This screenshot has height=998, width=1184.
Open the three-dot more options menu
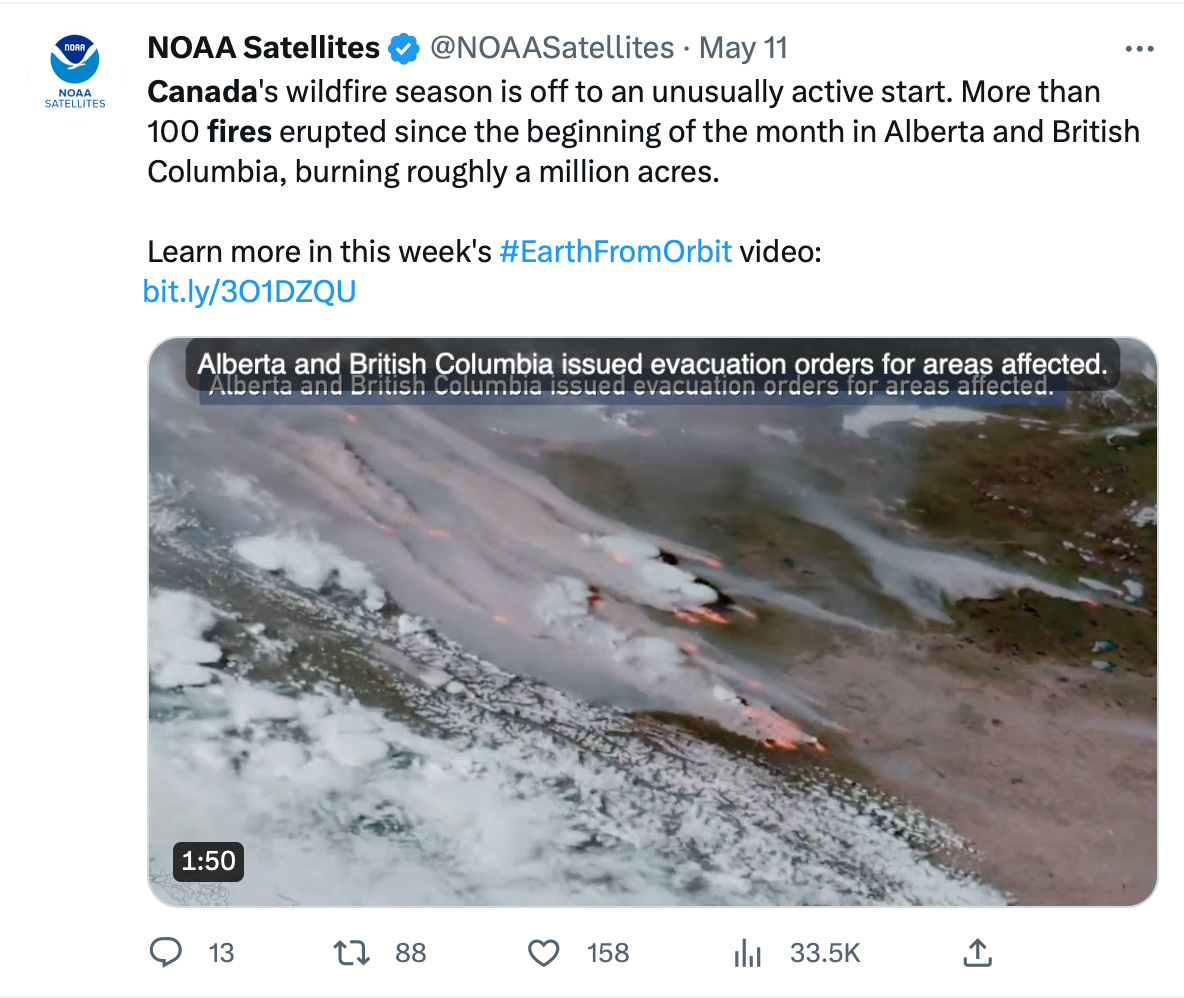[x=1139, y=48]
